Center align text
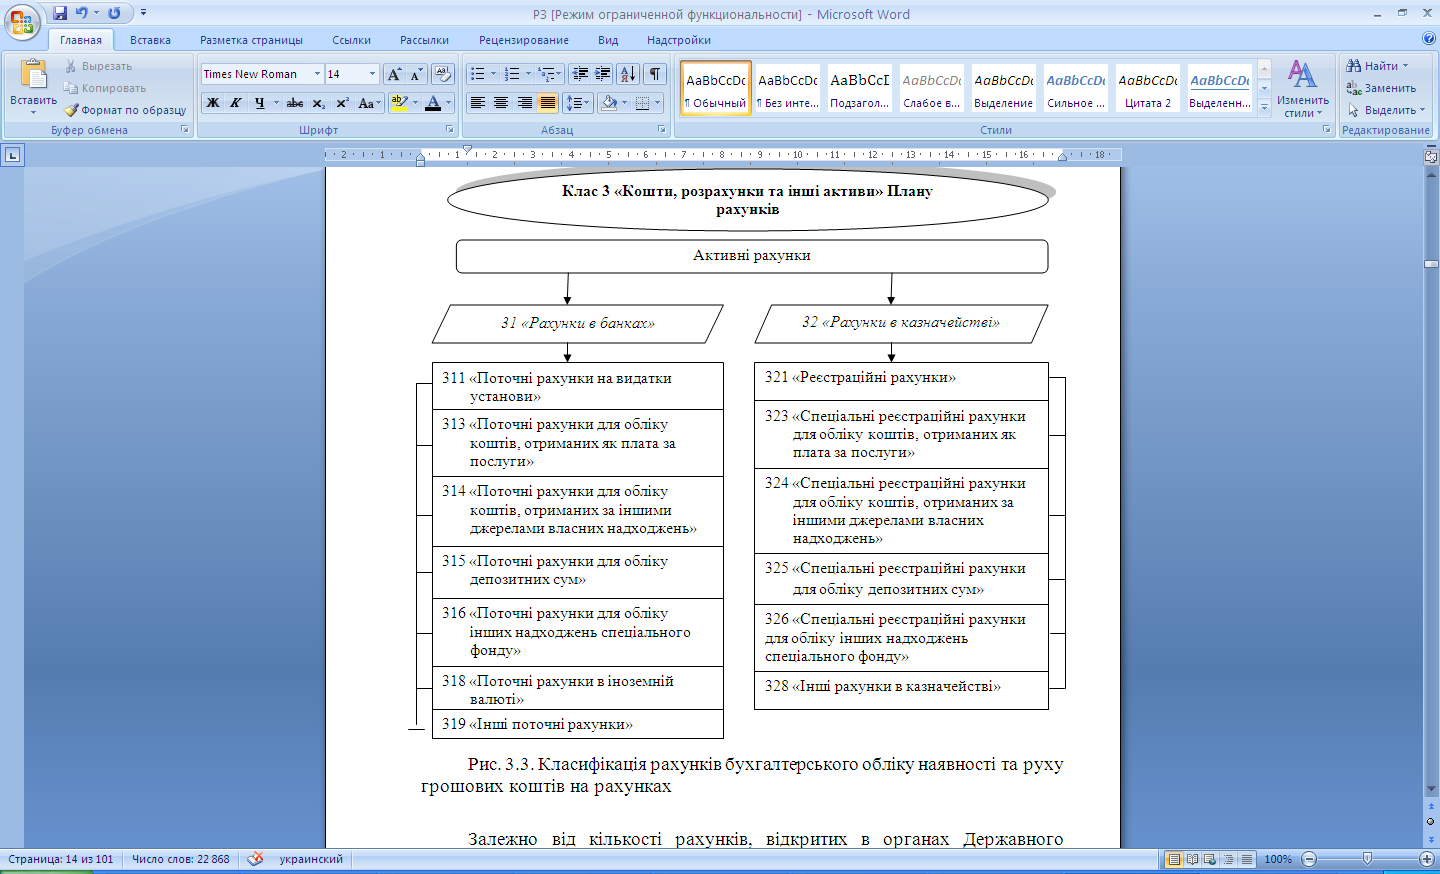The width and height of the screenshot is (1440, 874). click(501, 103)
